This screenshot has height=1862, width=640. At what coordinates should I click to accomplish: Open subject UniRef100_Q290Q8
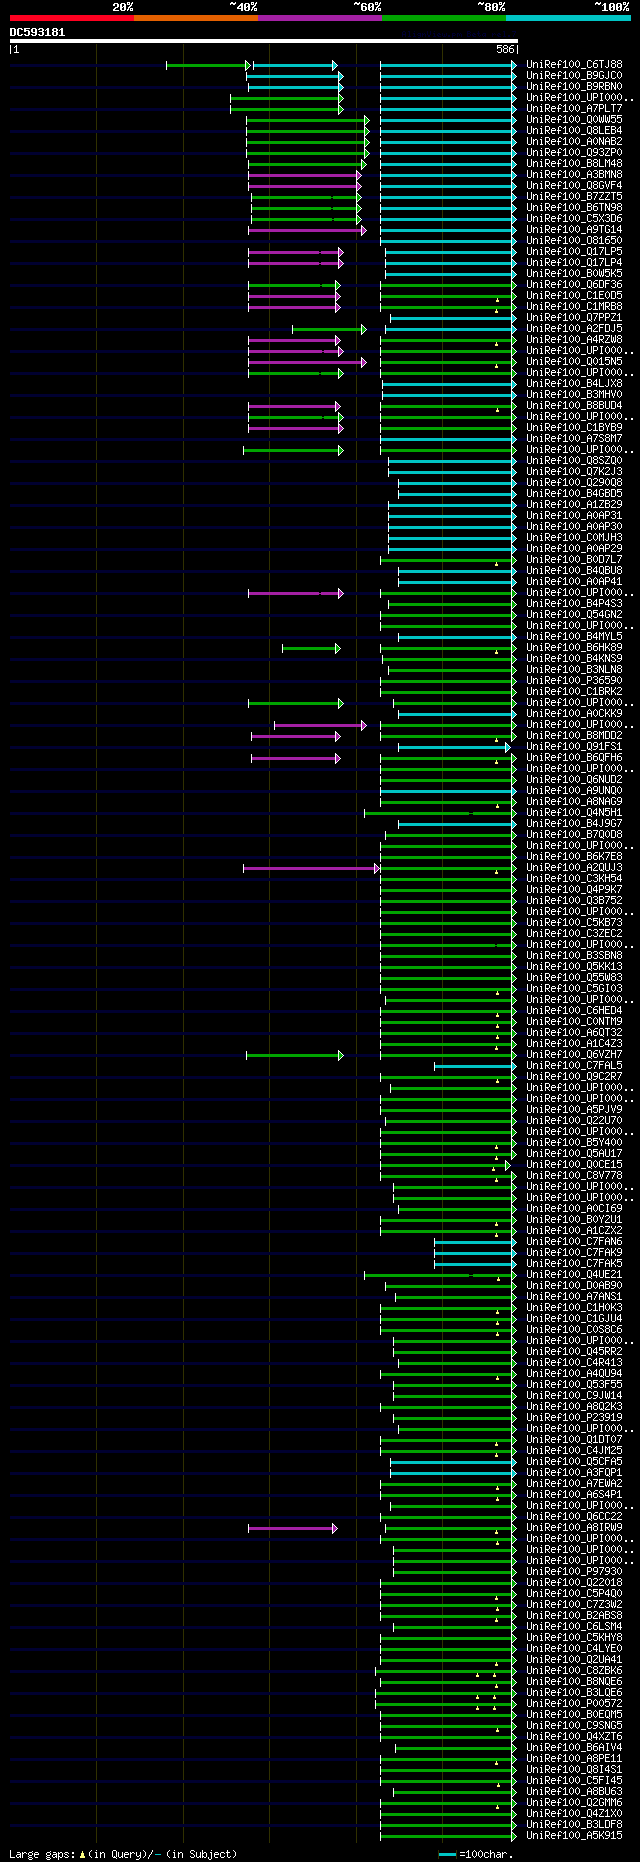[x=574, y=483]
